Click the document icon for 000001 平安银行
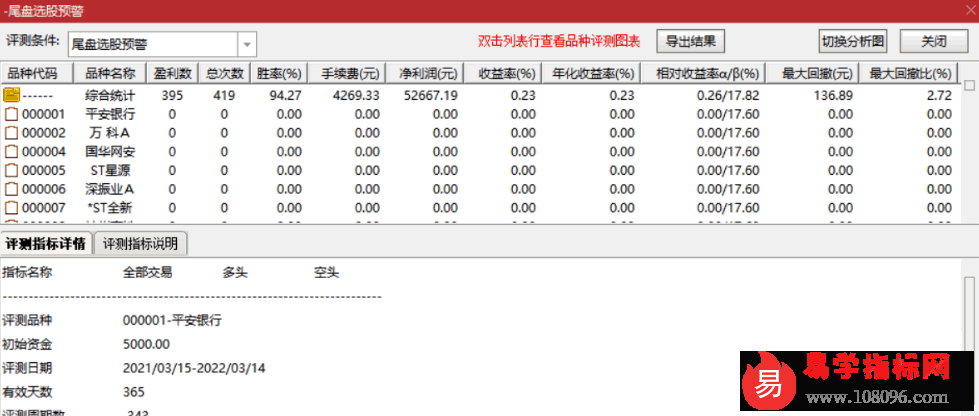 point(12,114)
